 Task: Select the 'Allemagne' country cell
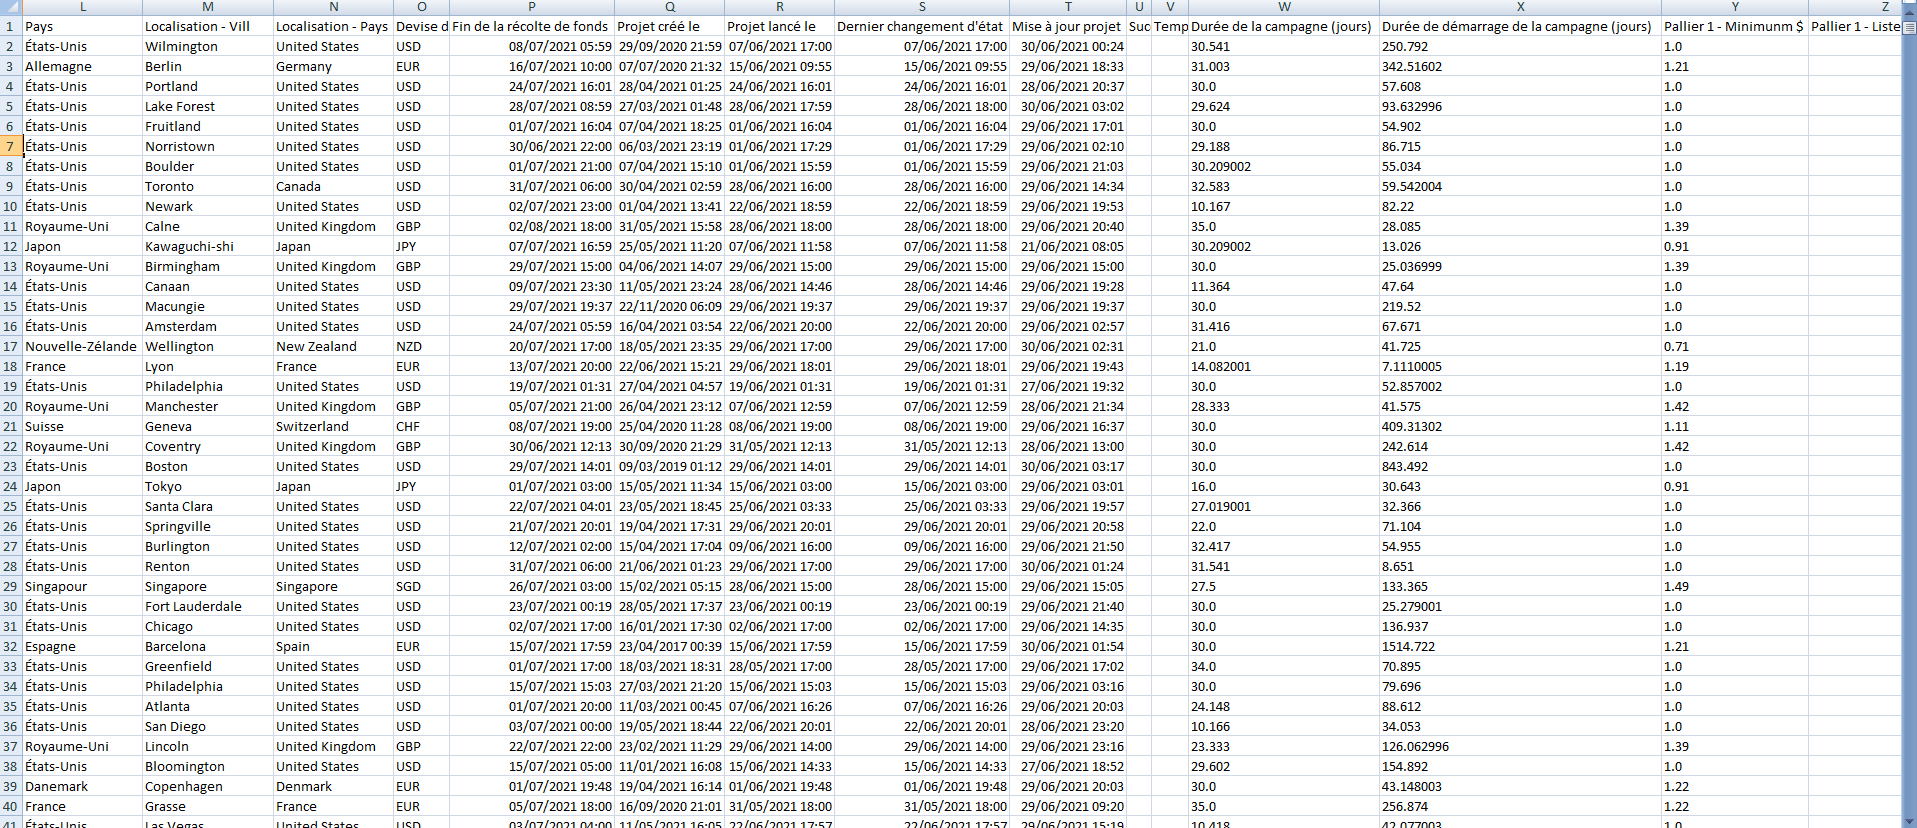coord(82,66)
